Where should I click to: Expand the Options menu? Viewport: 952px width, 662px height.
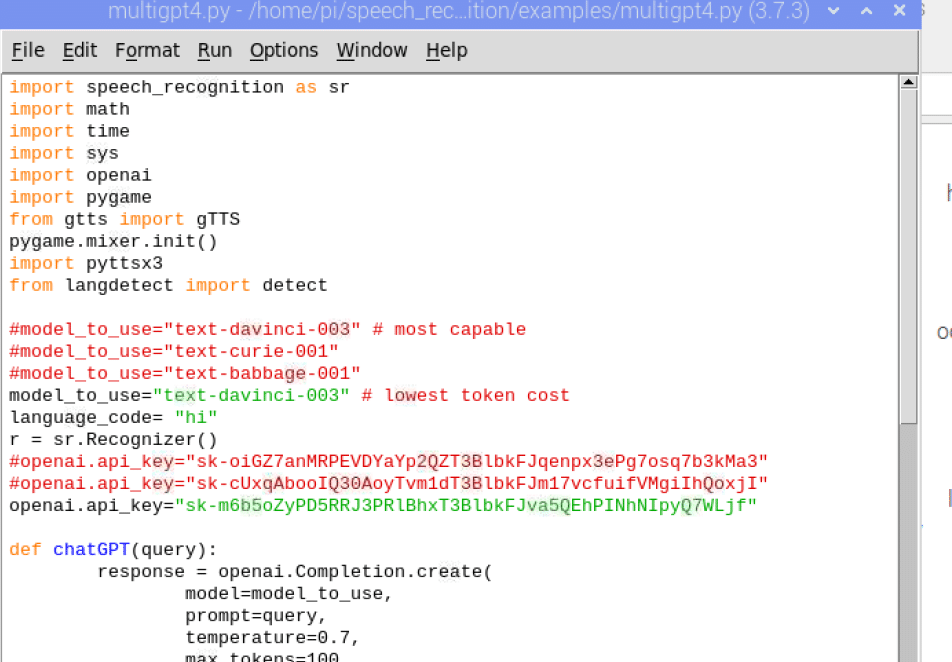point(284,50)
